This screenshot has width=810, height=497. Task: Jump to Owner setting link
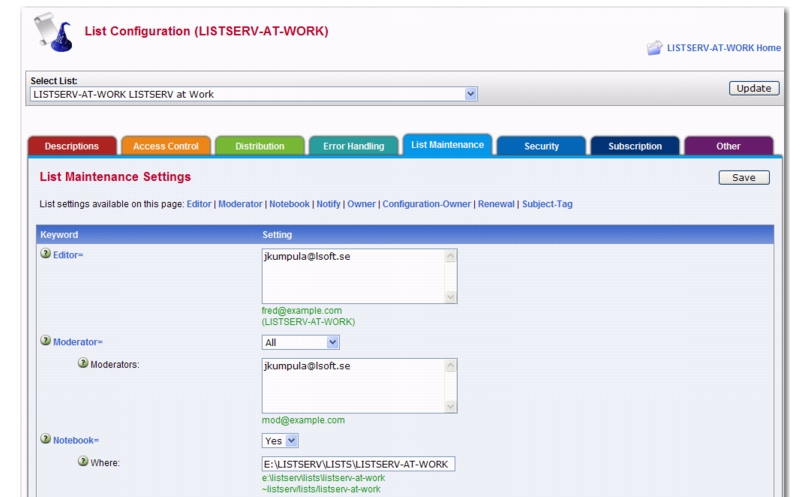pos(361,204)
